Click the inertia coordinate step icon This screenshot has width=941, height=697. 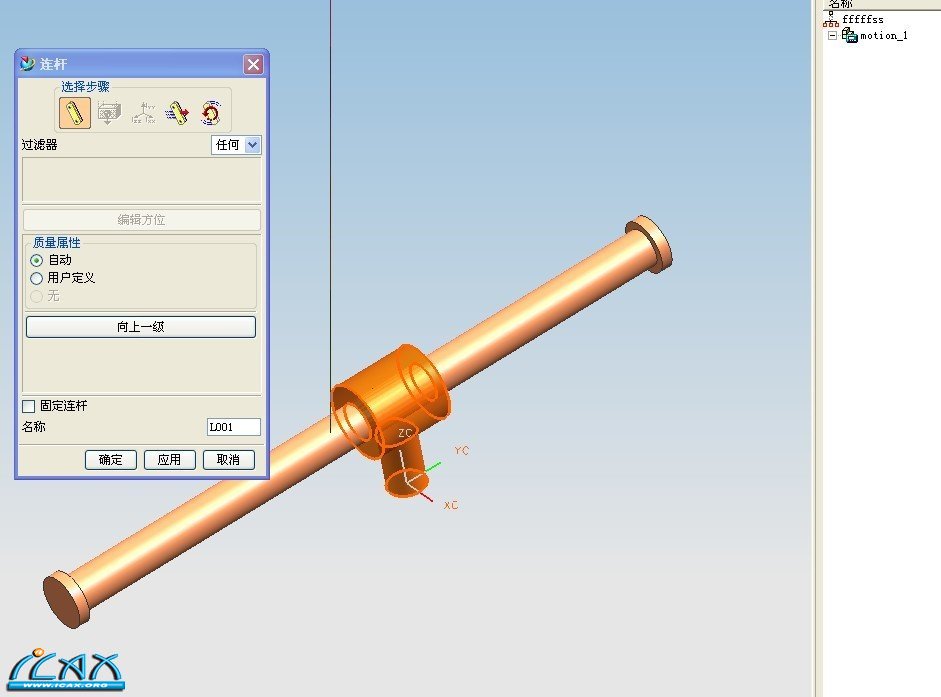(x=143, y=113)
